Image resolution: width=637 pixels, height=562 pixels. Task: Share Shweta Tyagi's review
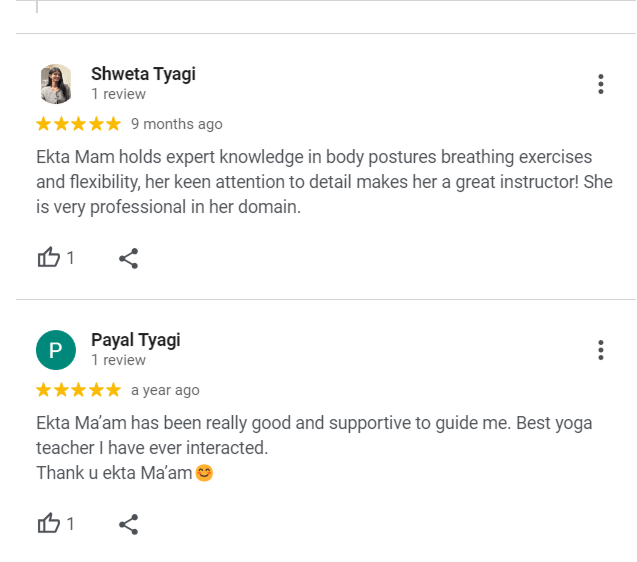click(x=128, y=258)
